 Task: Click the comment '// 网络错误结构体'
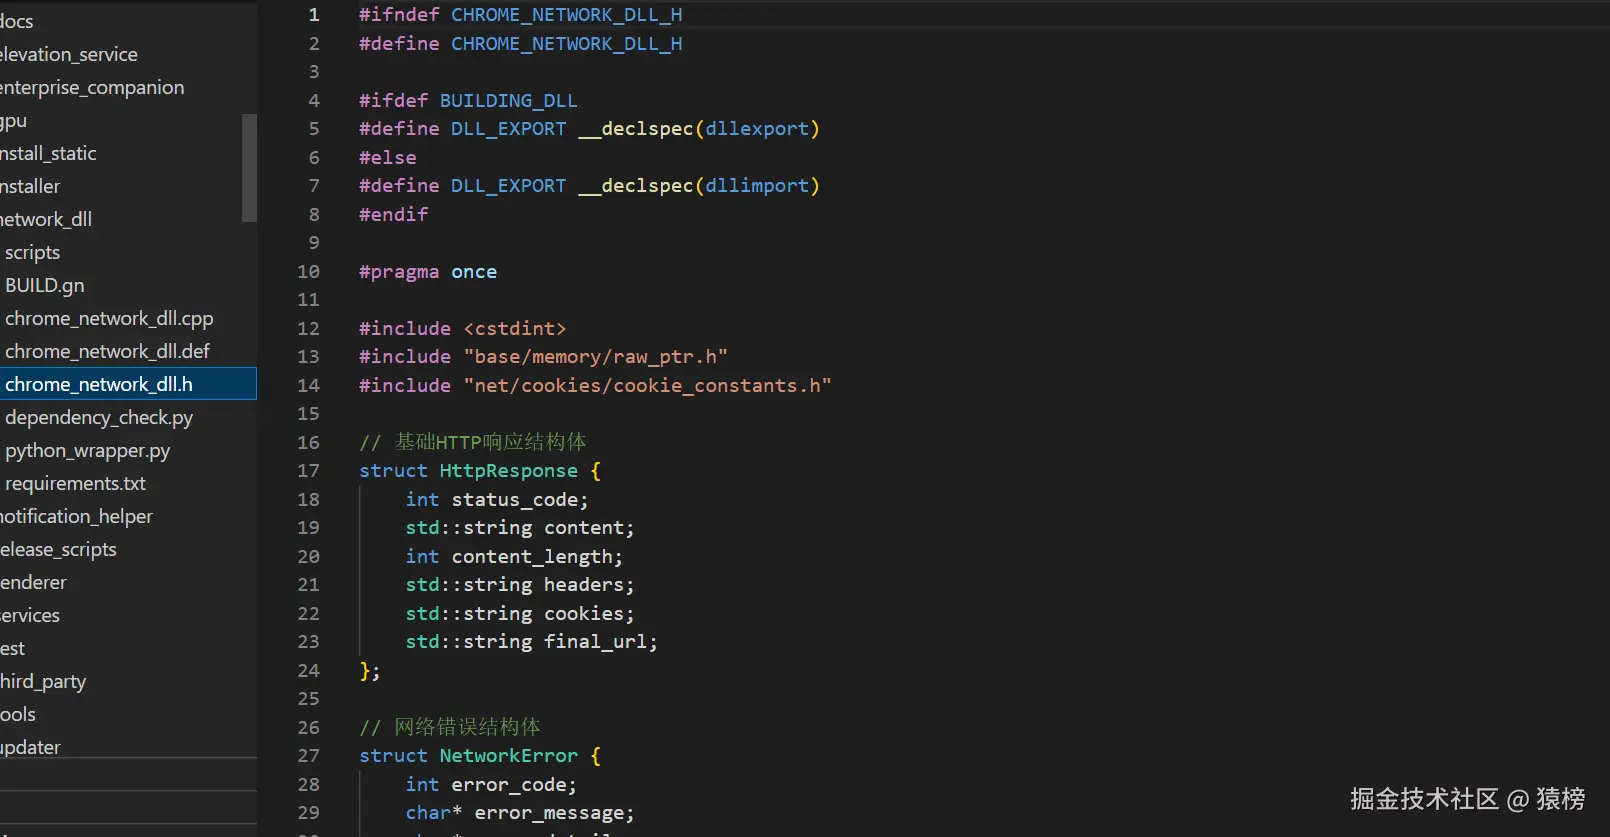450,727
